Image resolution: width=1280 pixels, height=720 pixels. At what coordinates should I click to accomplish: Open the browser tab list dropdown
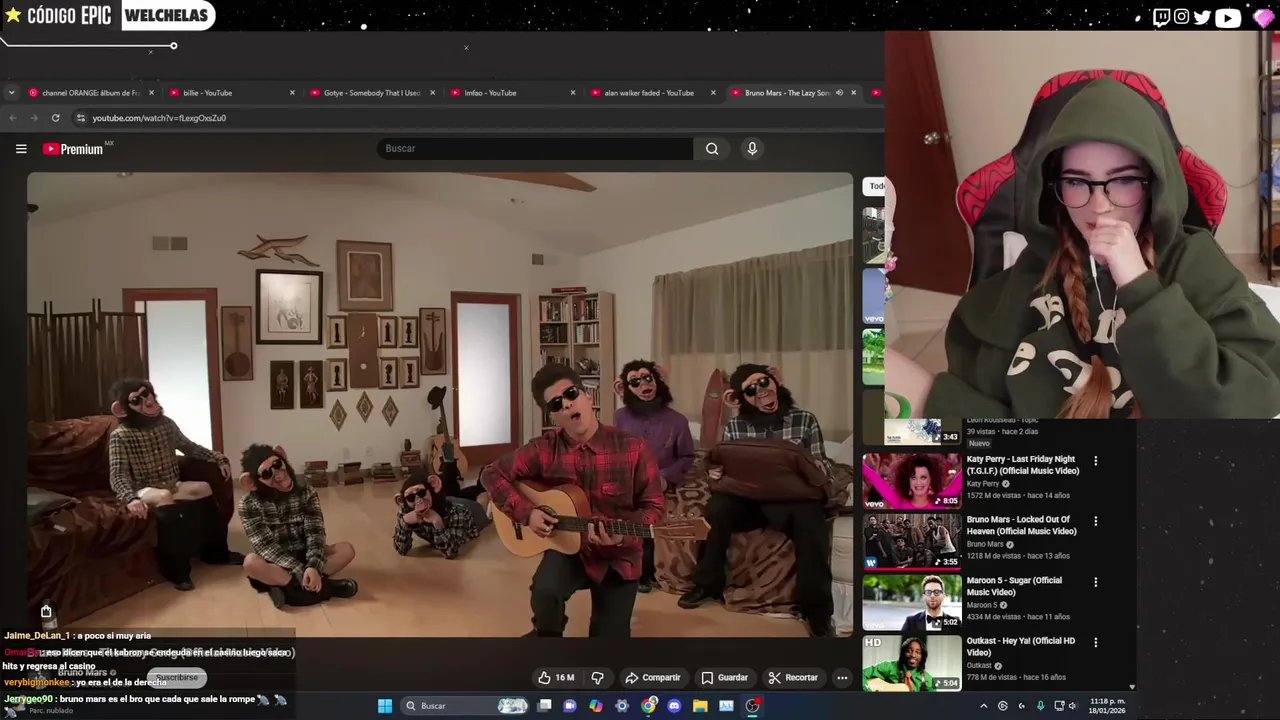pyautogui.click(x=11, y=93)
